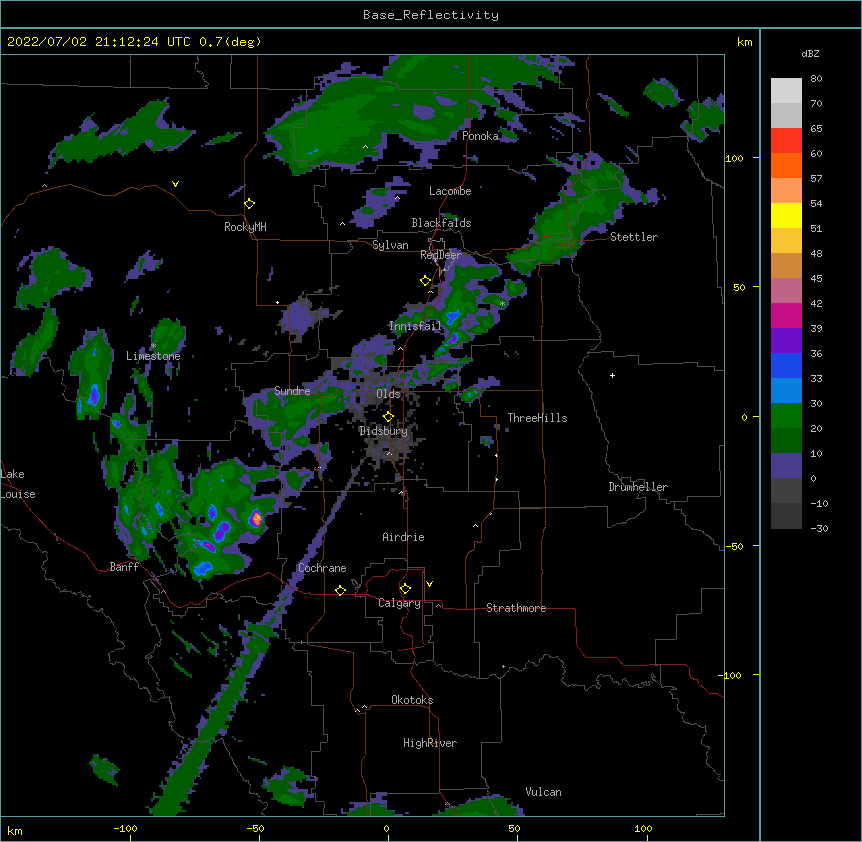Click the yellow diamond marker above Calgary
The width and height of the screenshot is (862, 842).
tap(406, 589)
